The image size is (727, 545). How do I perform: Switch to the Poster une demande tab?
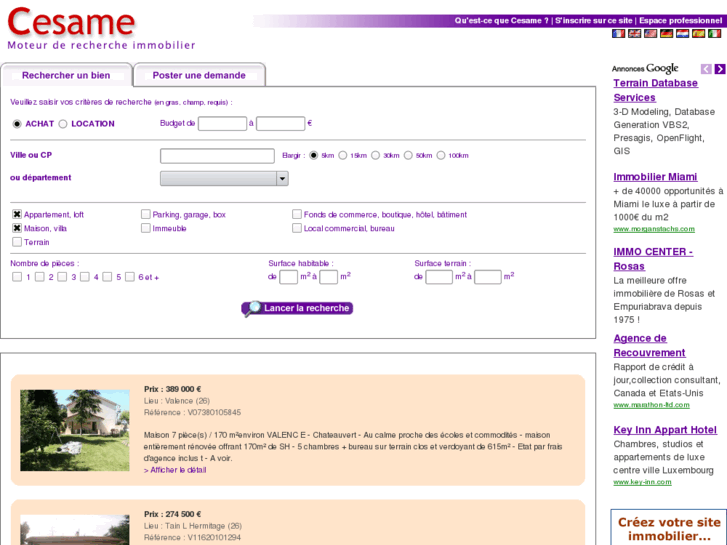pos(199,75)
